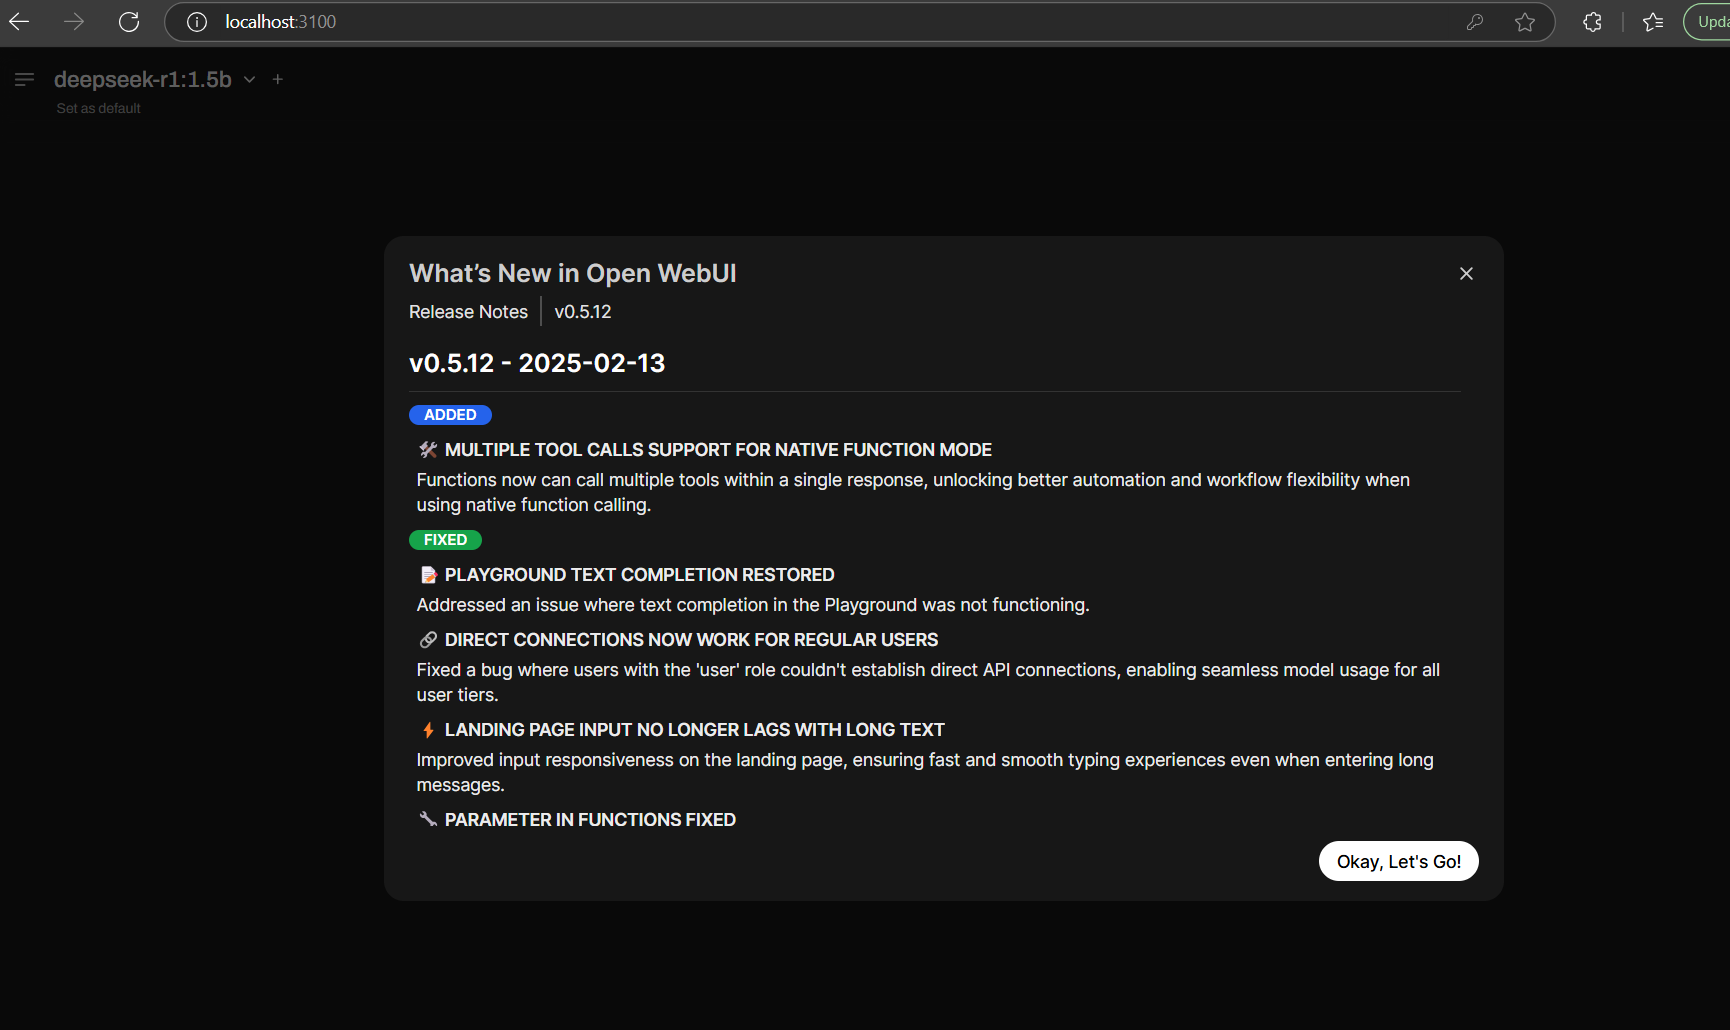Image resolution: width=1730 pixels, height=1030 pixels.
Task: Click the password key icon
Action: [1474, 22]
